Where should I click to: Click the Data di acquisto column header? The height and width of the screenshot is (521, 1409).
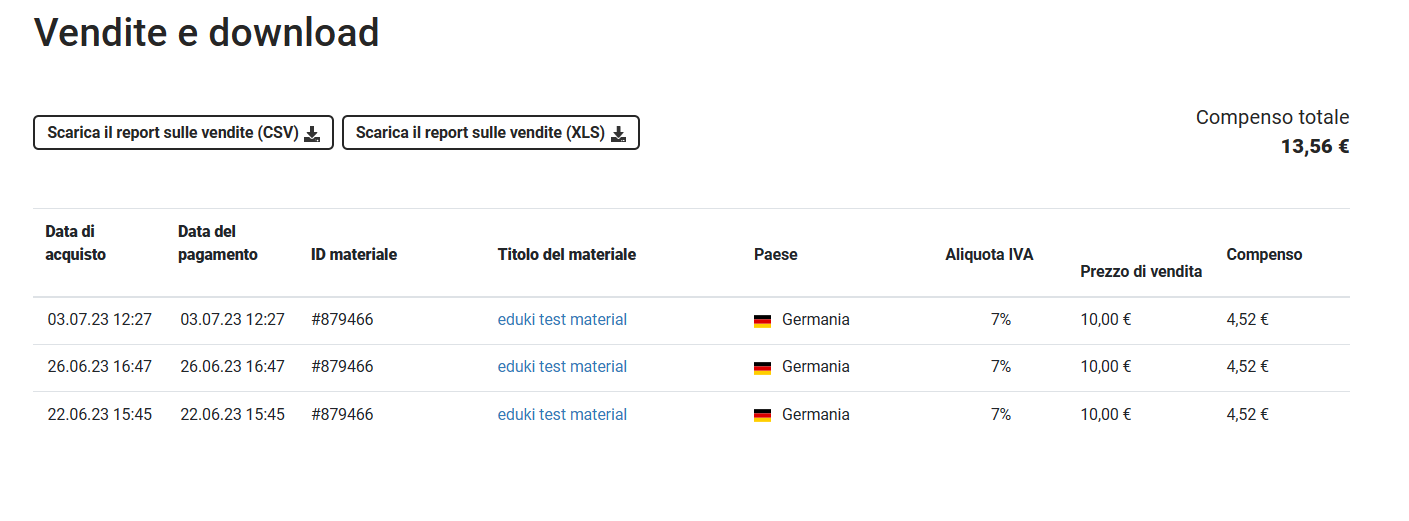[x=76, y=243]
